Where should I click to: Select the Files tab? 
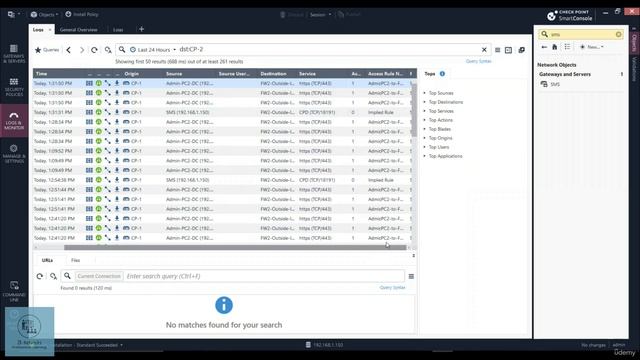coord(76,260)
